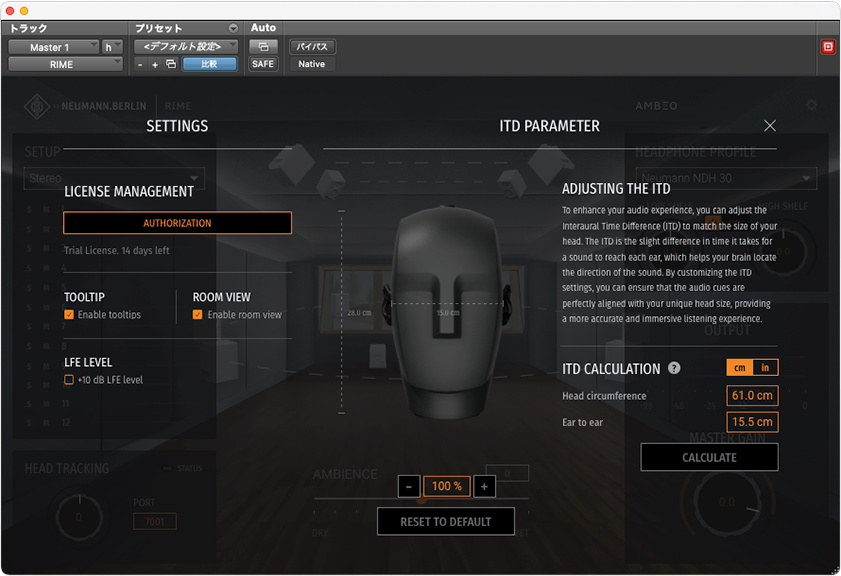
Task: Close the settings overlay with the X
Action: [x=770, y=126]
